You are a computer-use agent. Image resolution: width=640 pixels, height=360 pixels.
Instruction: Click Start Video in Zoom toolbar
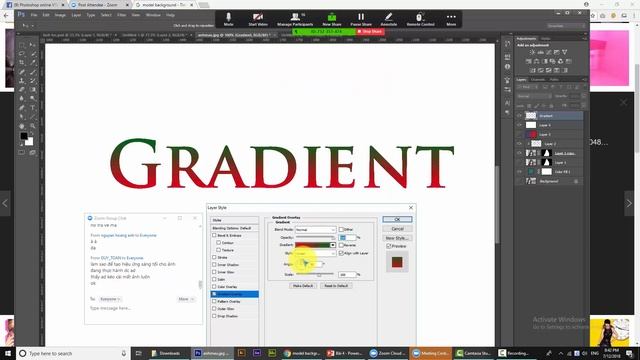(x=258, y=19)
